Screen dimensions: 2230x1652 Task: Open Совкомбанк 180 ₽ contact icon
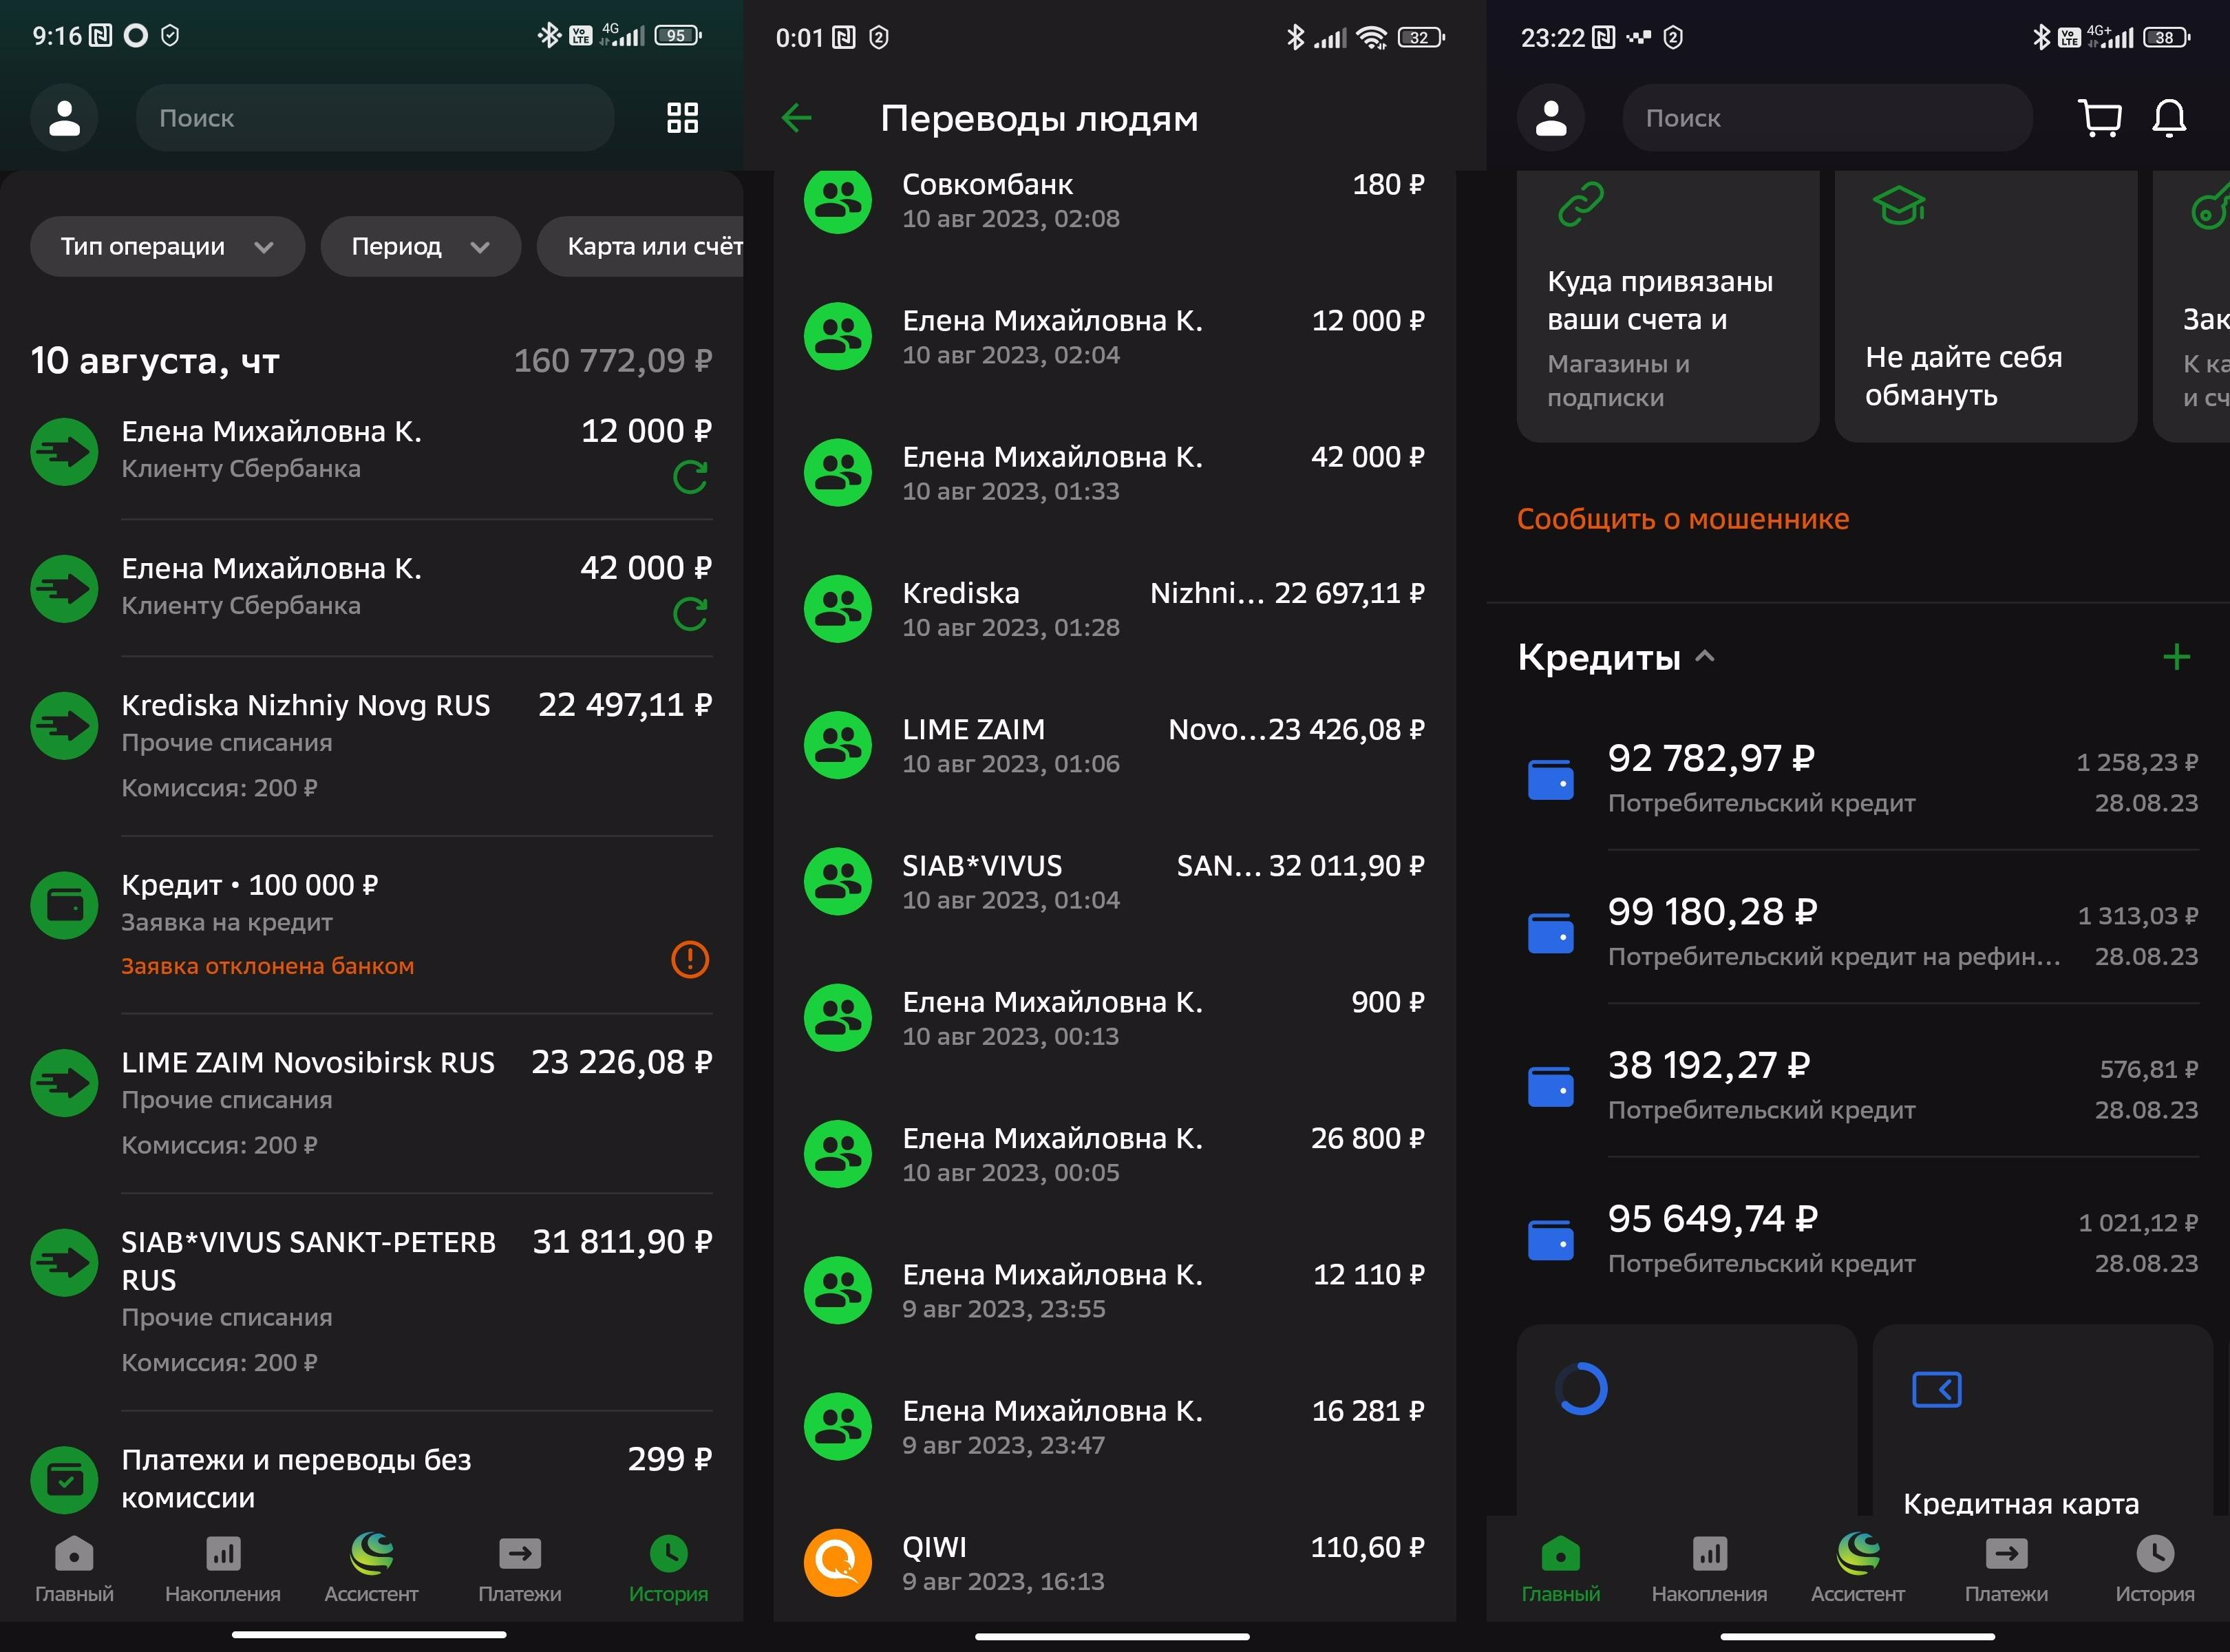pyautogui.click(x=838, y=200)
